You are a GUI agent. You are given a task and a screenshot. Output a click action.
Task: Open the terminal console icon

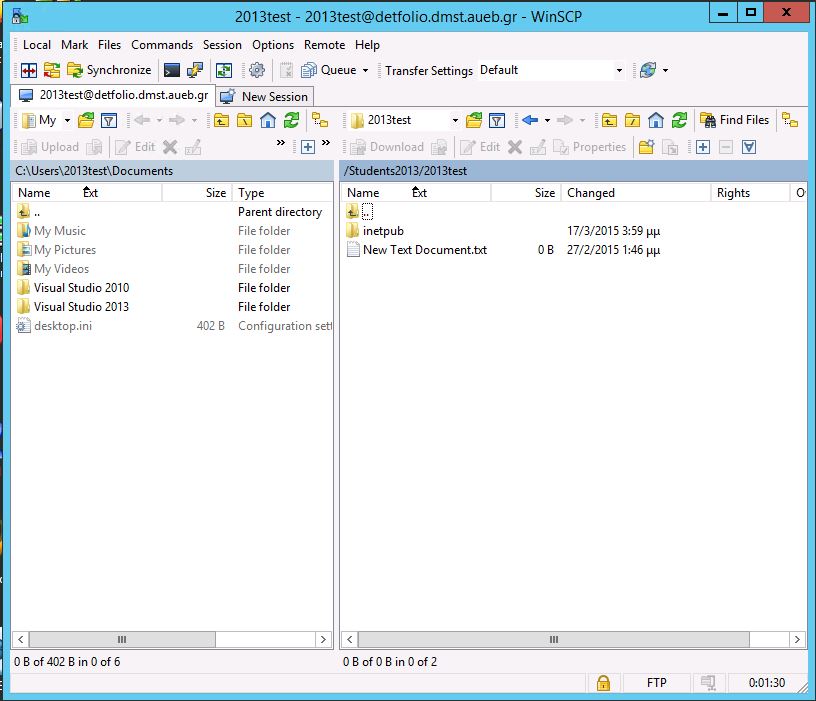(172, 70)
